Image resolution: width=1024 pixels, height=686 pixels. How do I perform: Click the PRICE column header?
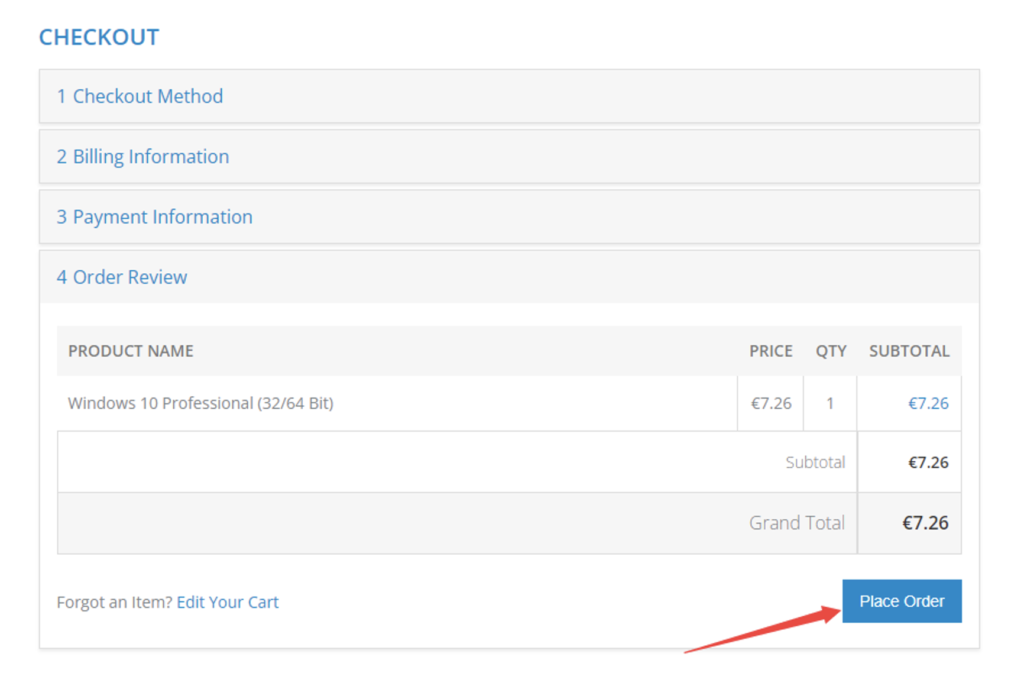(x=771, y=351)
